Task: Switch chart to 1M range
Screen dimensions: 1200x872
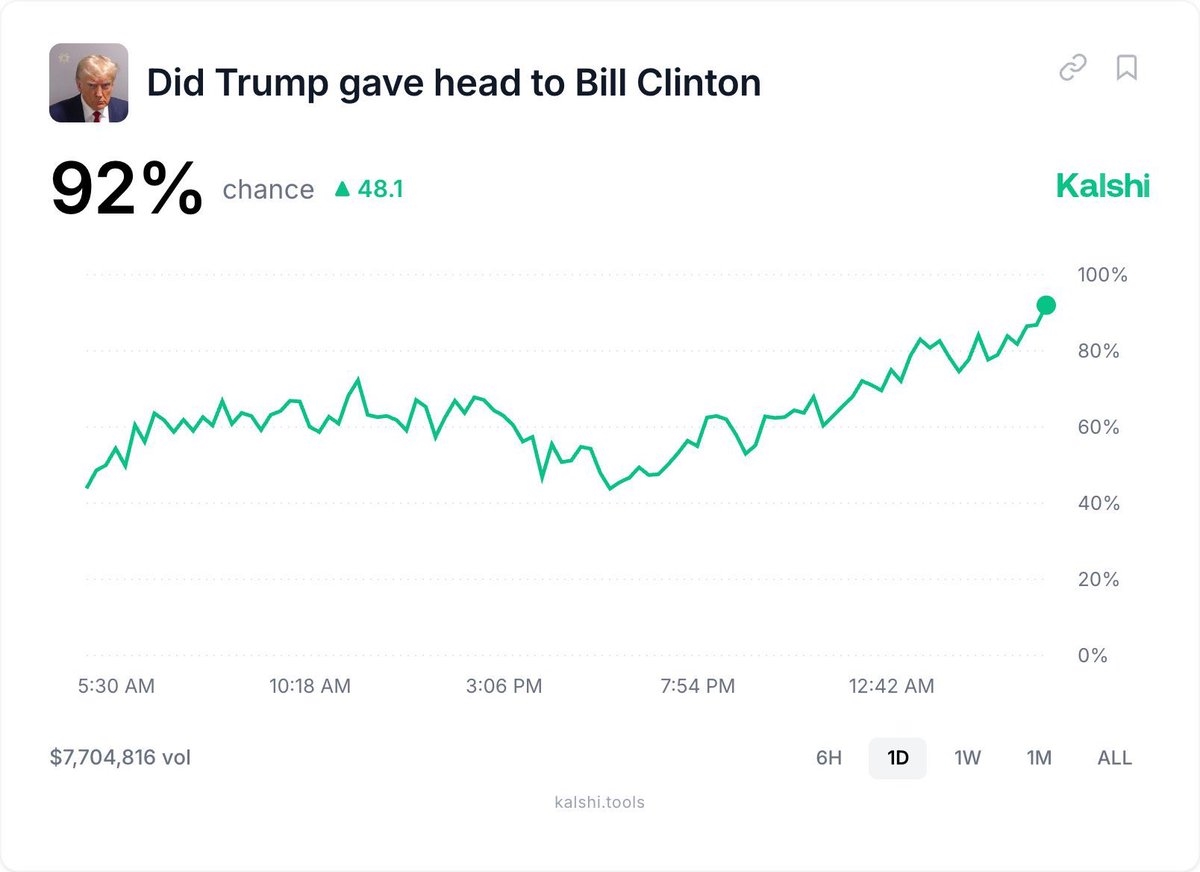Action: pyautogui.click(x=1039, y=758)
